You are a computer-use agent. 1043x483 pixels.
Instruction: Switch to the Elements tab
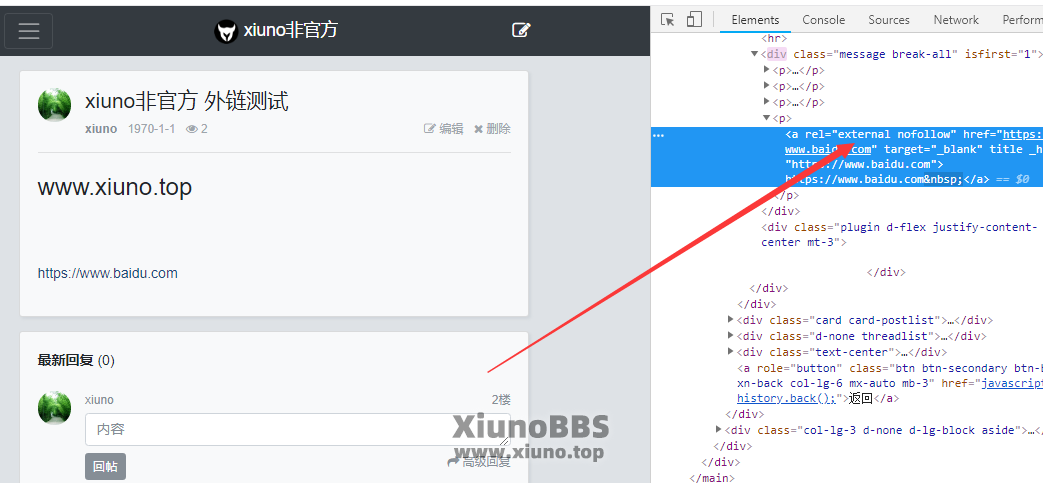[x=755, y=20]
